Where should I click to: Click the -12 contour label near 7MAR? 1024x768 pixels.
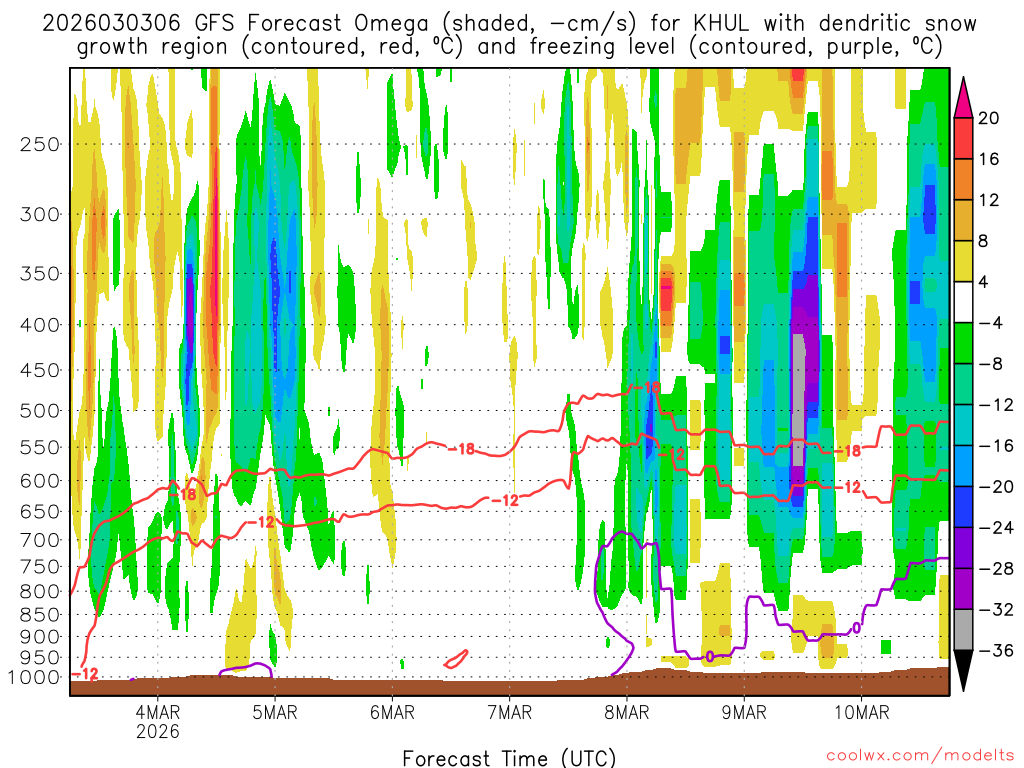click(505, 500)
